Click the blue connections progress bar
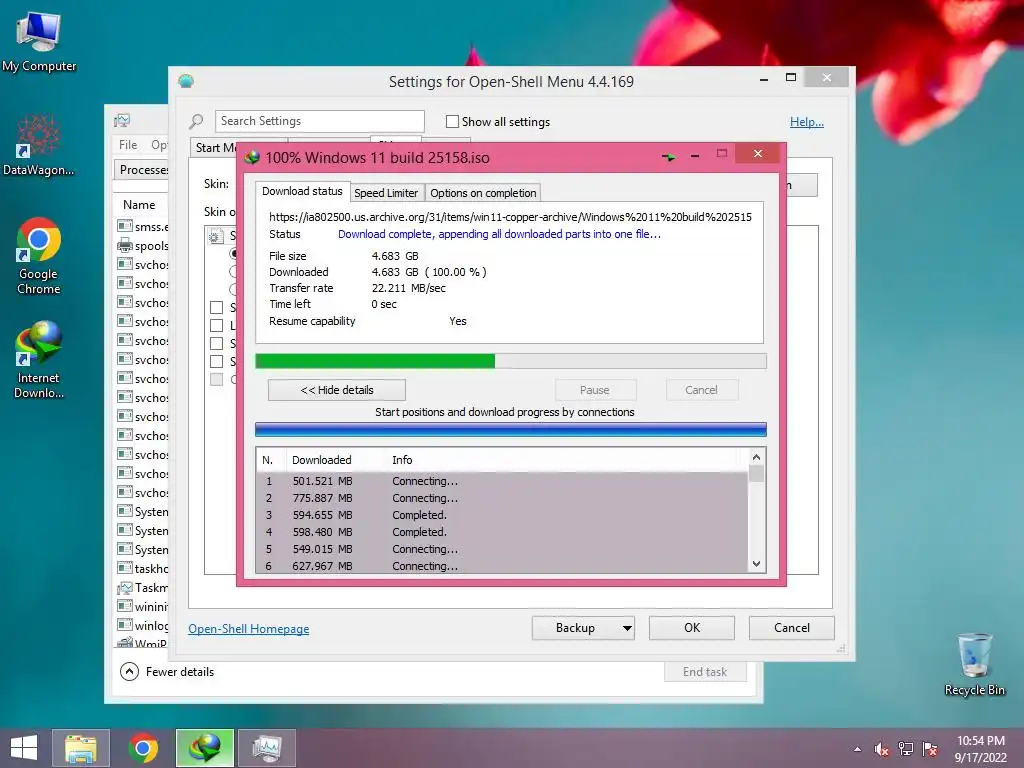This screenshot has width=1024, height=768. 511,429
